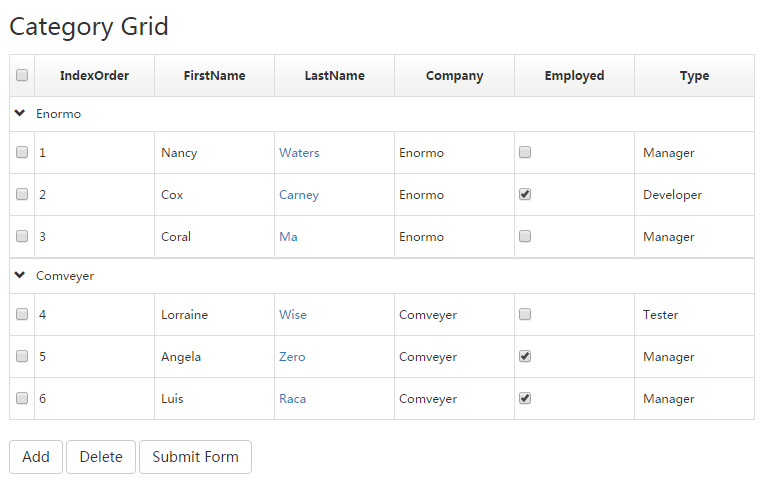Open the Carney last name link
The height and width of the screenshot is (480, 763).
pyautogui.click(x=299, y=195)
